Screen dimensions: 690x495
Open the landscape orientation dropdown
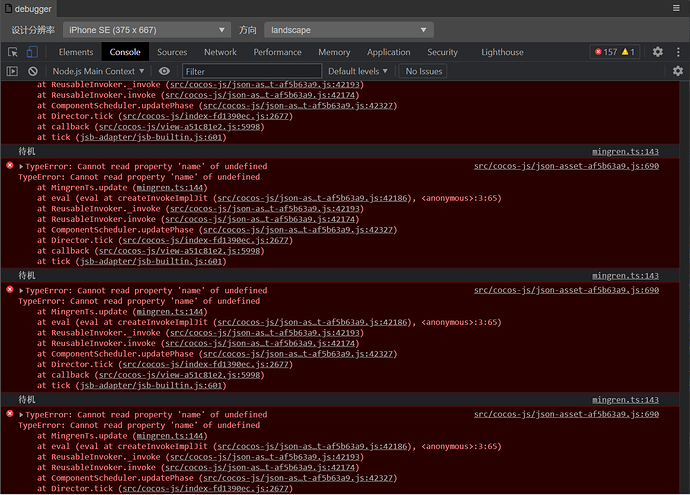point(349,30)
